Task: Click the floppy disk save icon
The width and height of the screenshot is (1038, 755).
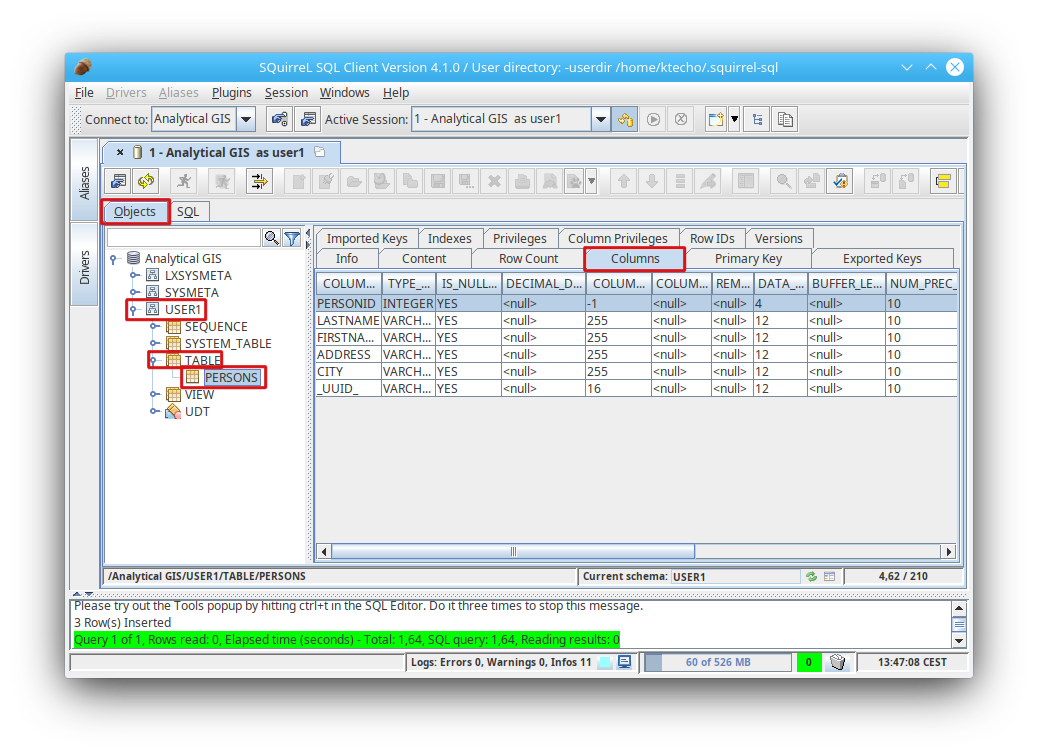Action: 438,181
